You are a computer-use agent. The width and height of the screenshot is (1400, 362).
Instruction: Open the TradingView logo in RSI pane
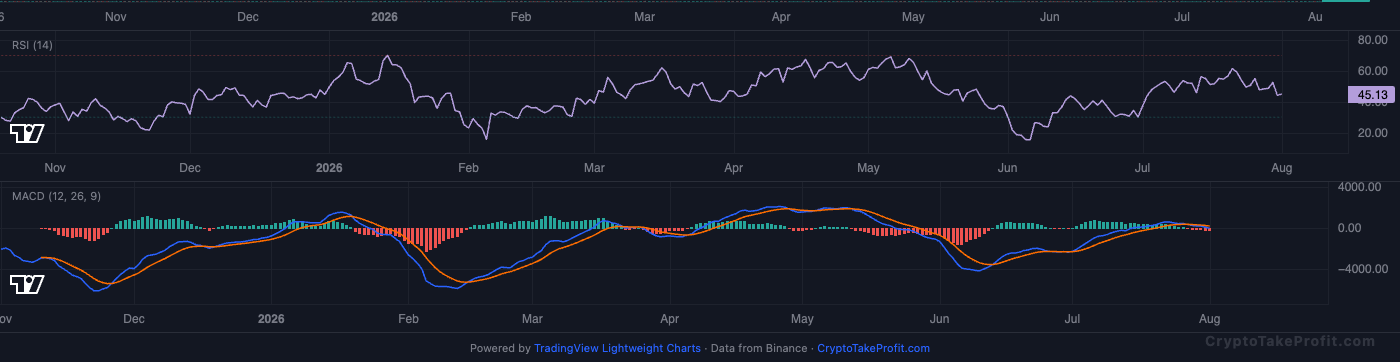click(27, 133)
